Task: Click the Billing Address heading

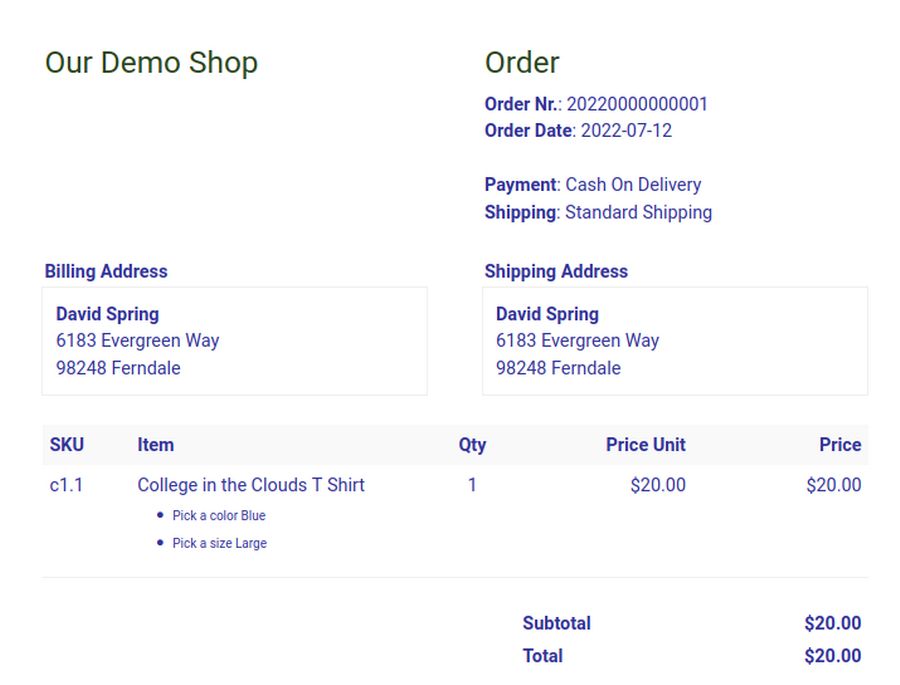Action: point(106,271)
